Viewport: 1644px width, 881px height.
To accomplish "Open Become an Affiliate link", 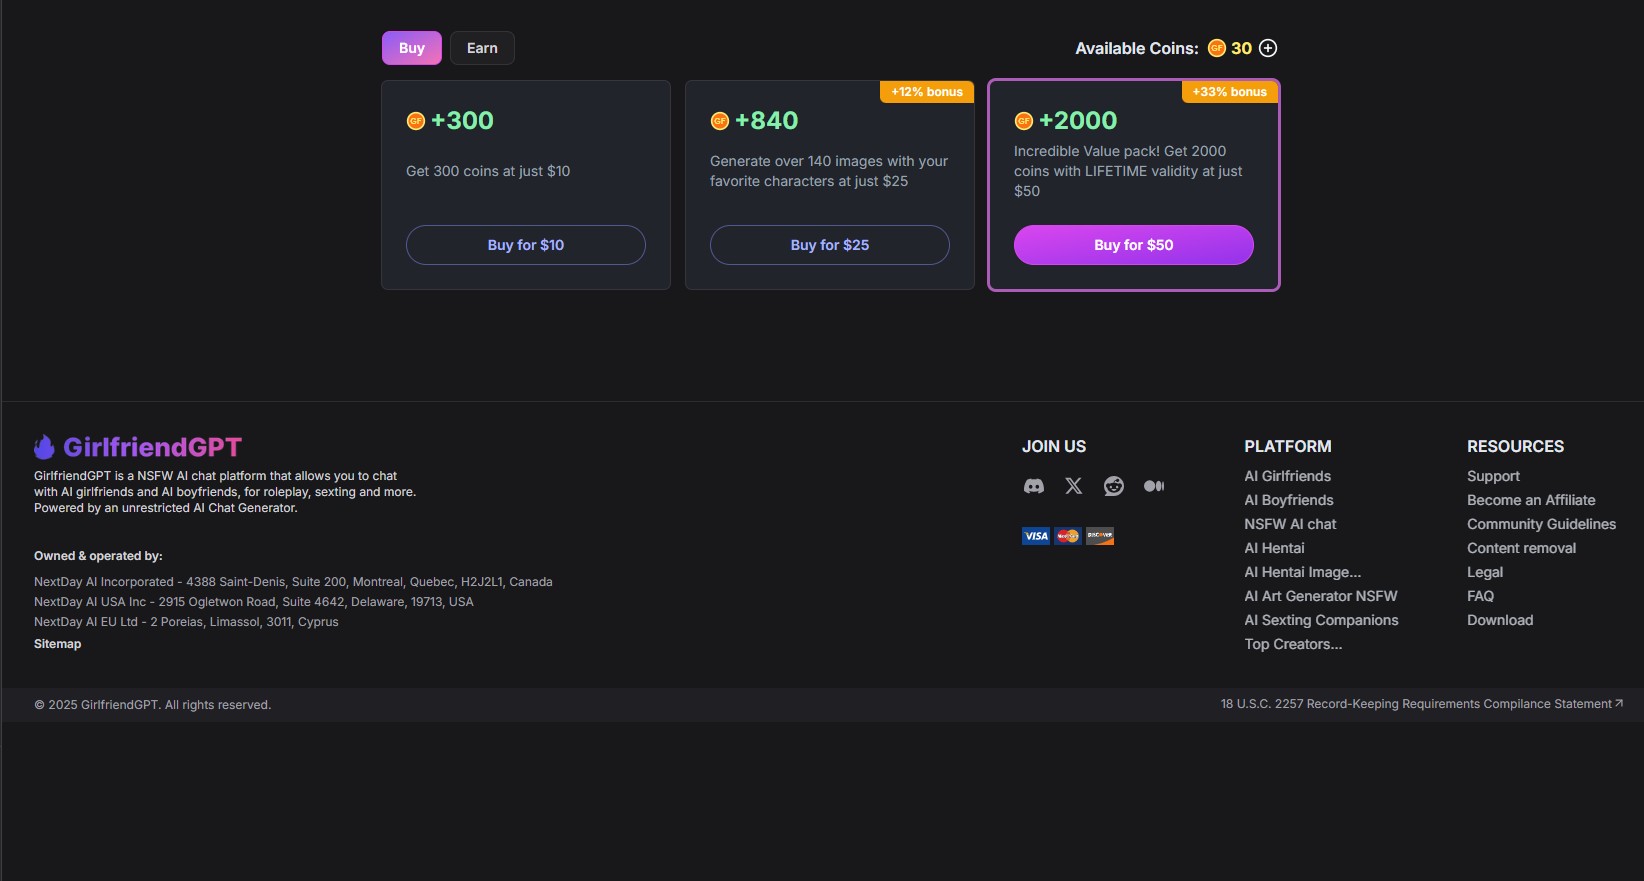I will (x=1531, y=500).
